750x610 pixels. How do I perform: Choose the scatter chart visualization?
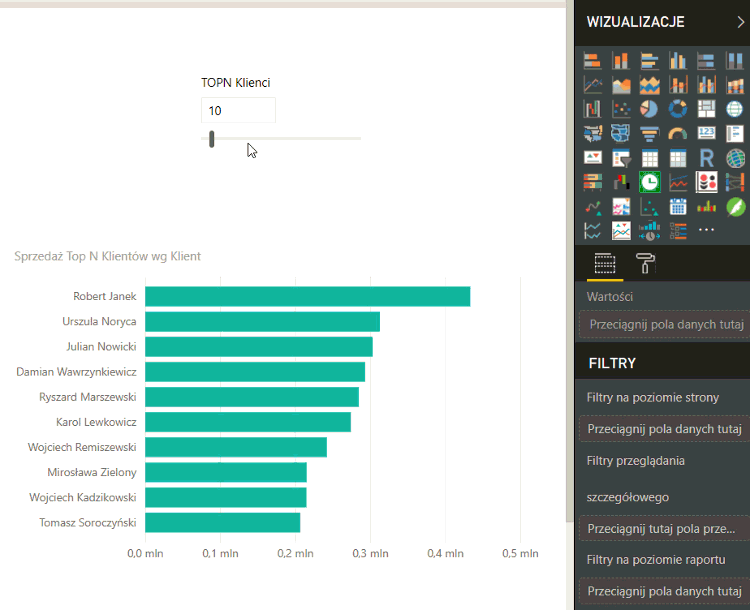click(621, 109)
